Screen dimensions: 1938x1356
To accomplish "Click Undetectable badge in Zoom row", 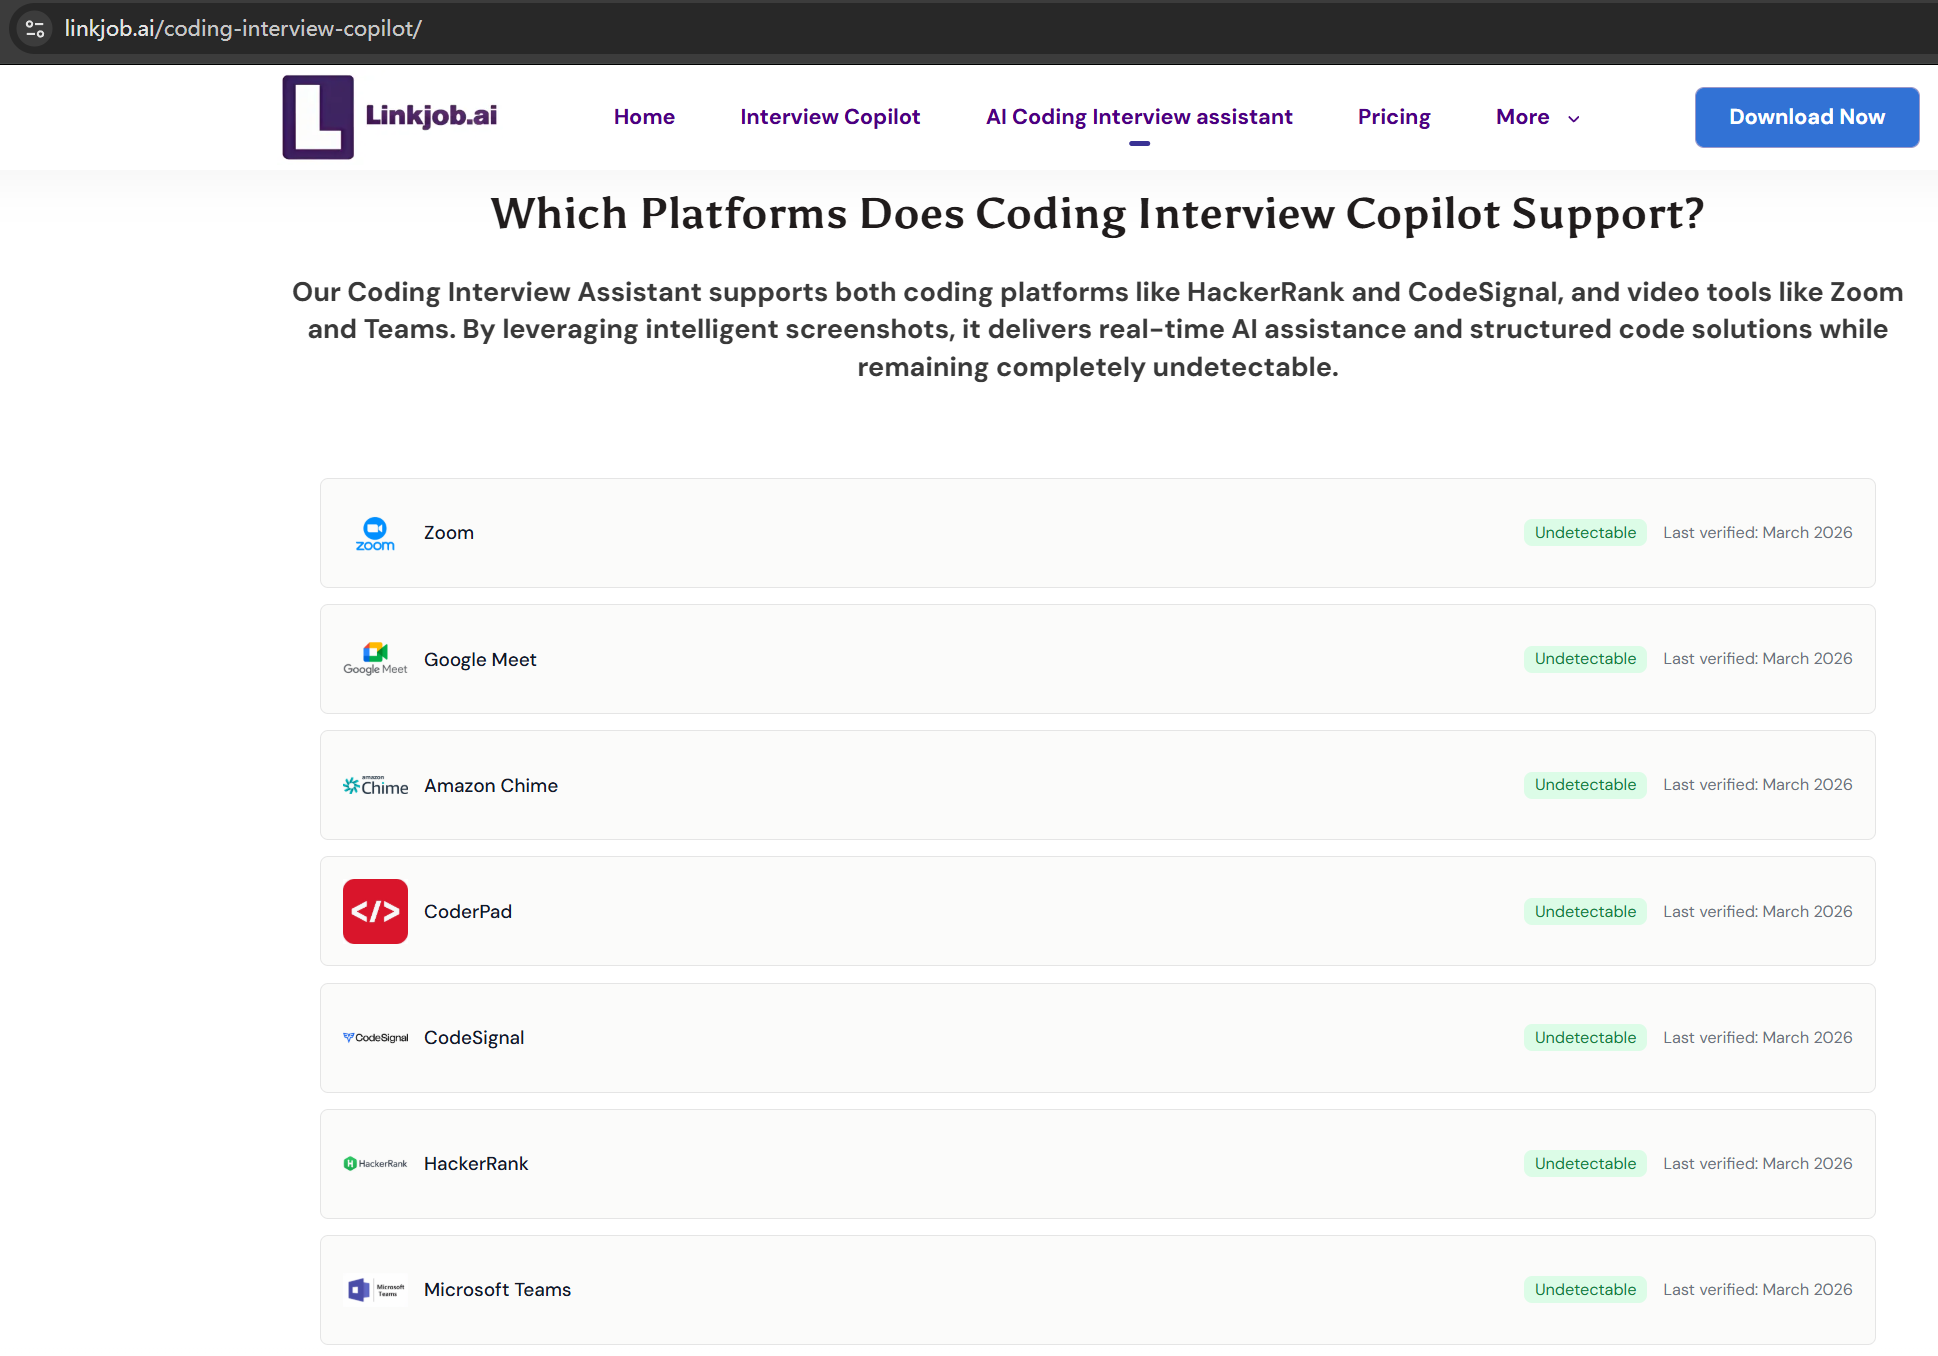I will (1585, 533).
